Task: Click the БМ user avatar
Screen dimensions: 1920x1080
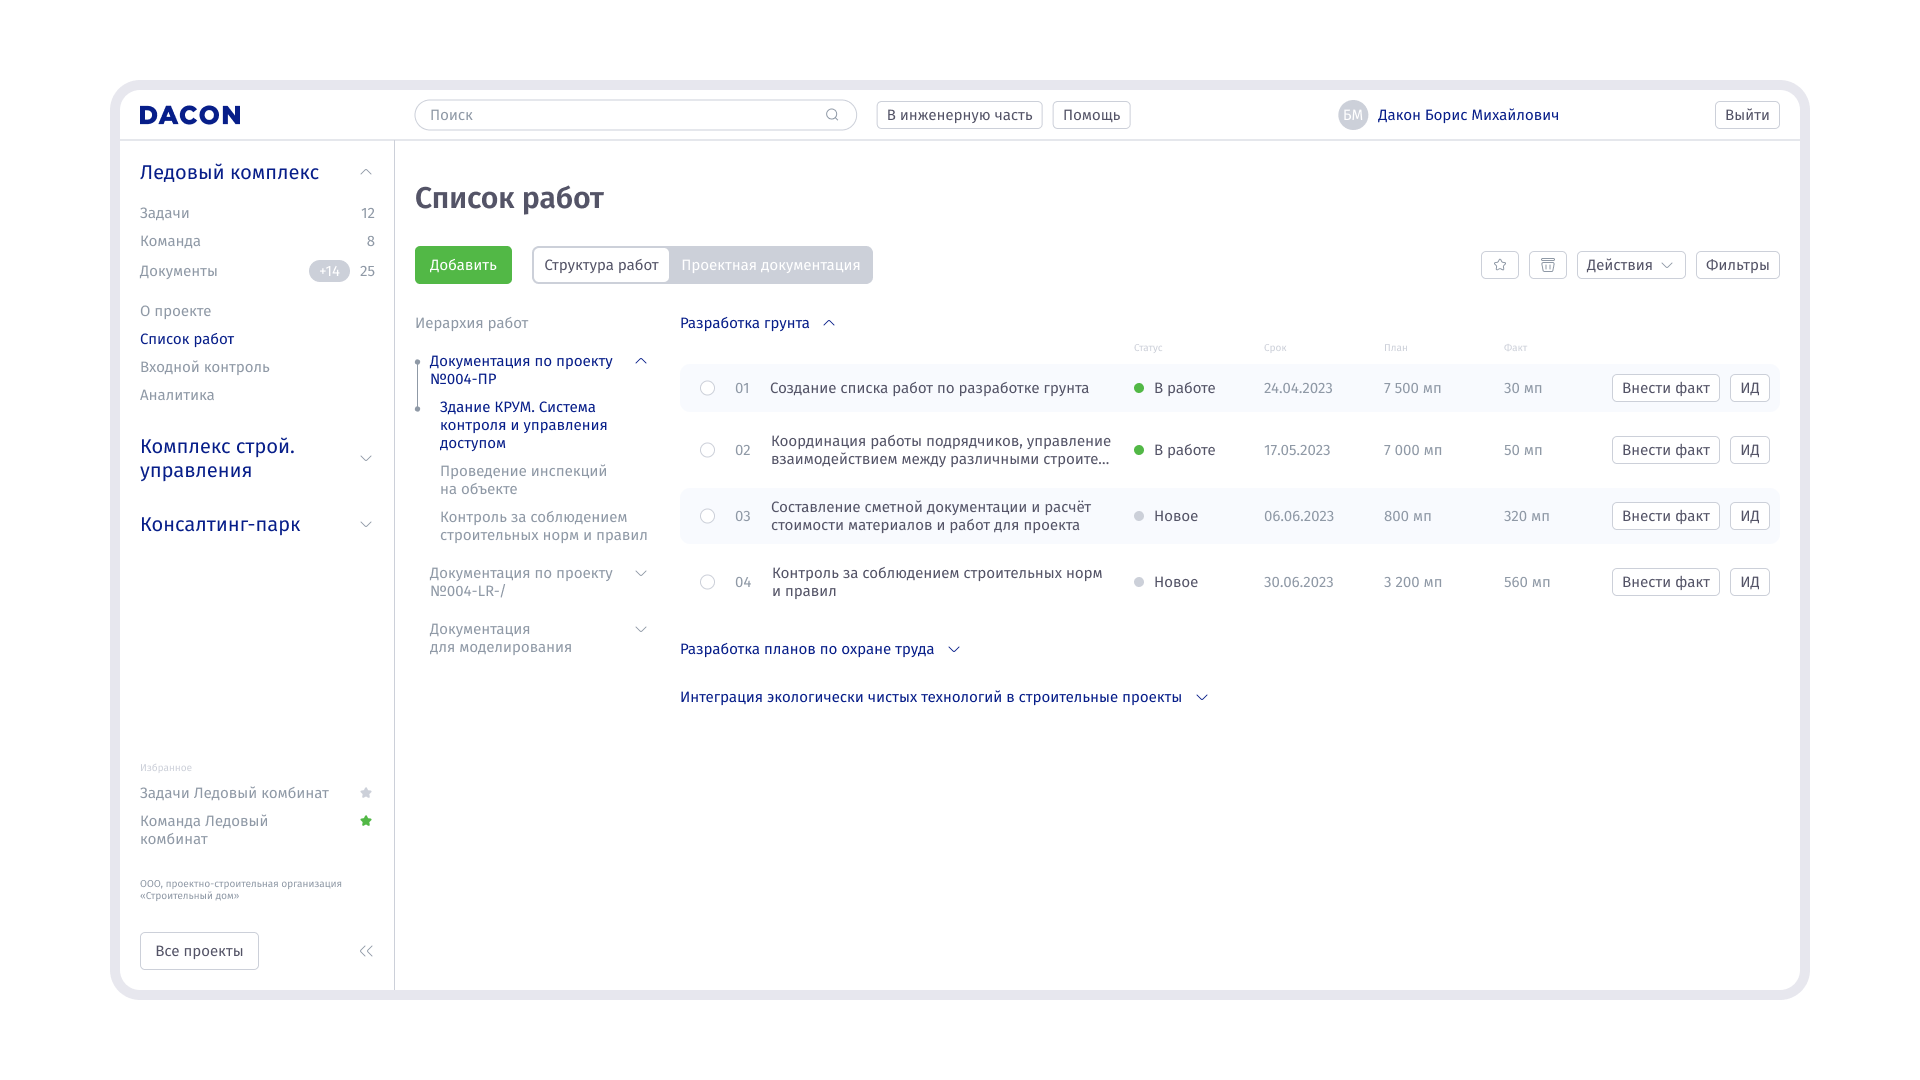Action: coord(1352,115)
